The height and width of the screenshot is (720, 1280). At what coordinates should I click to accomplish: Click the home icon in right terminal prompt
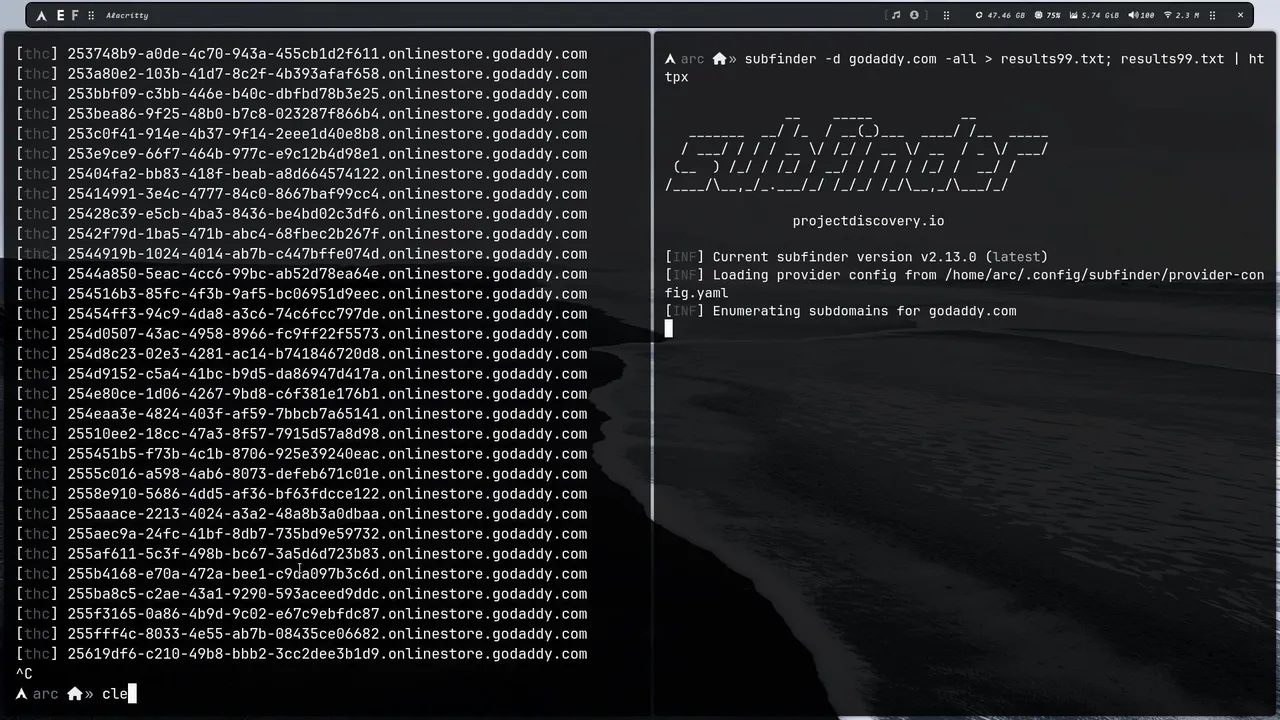point(719,59)
